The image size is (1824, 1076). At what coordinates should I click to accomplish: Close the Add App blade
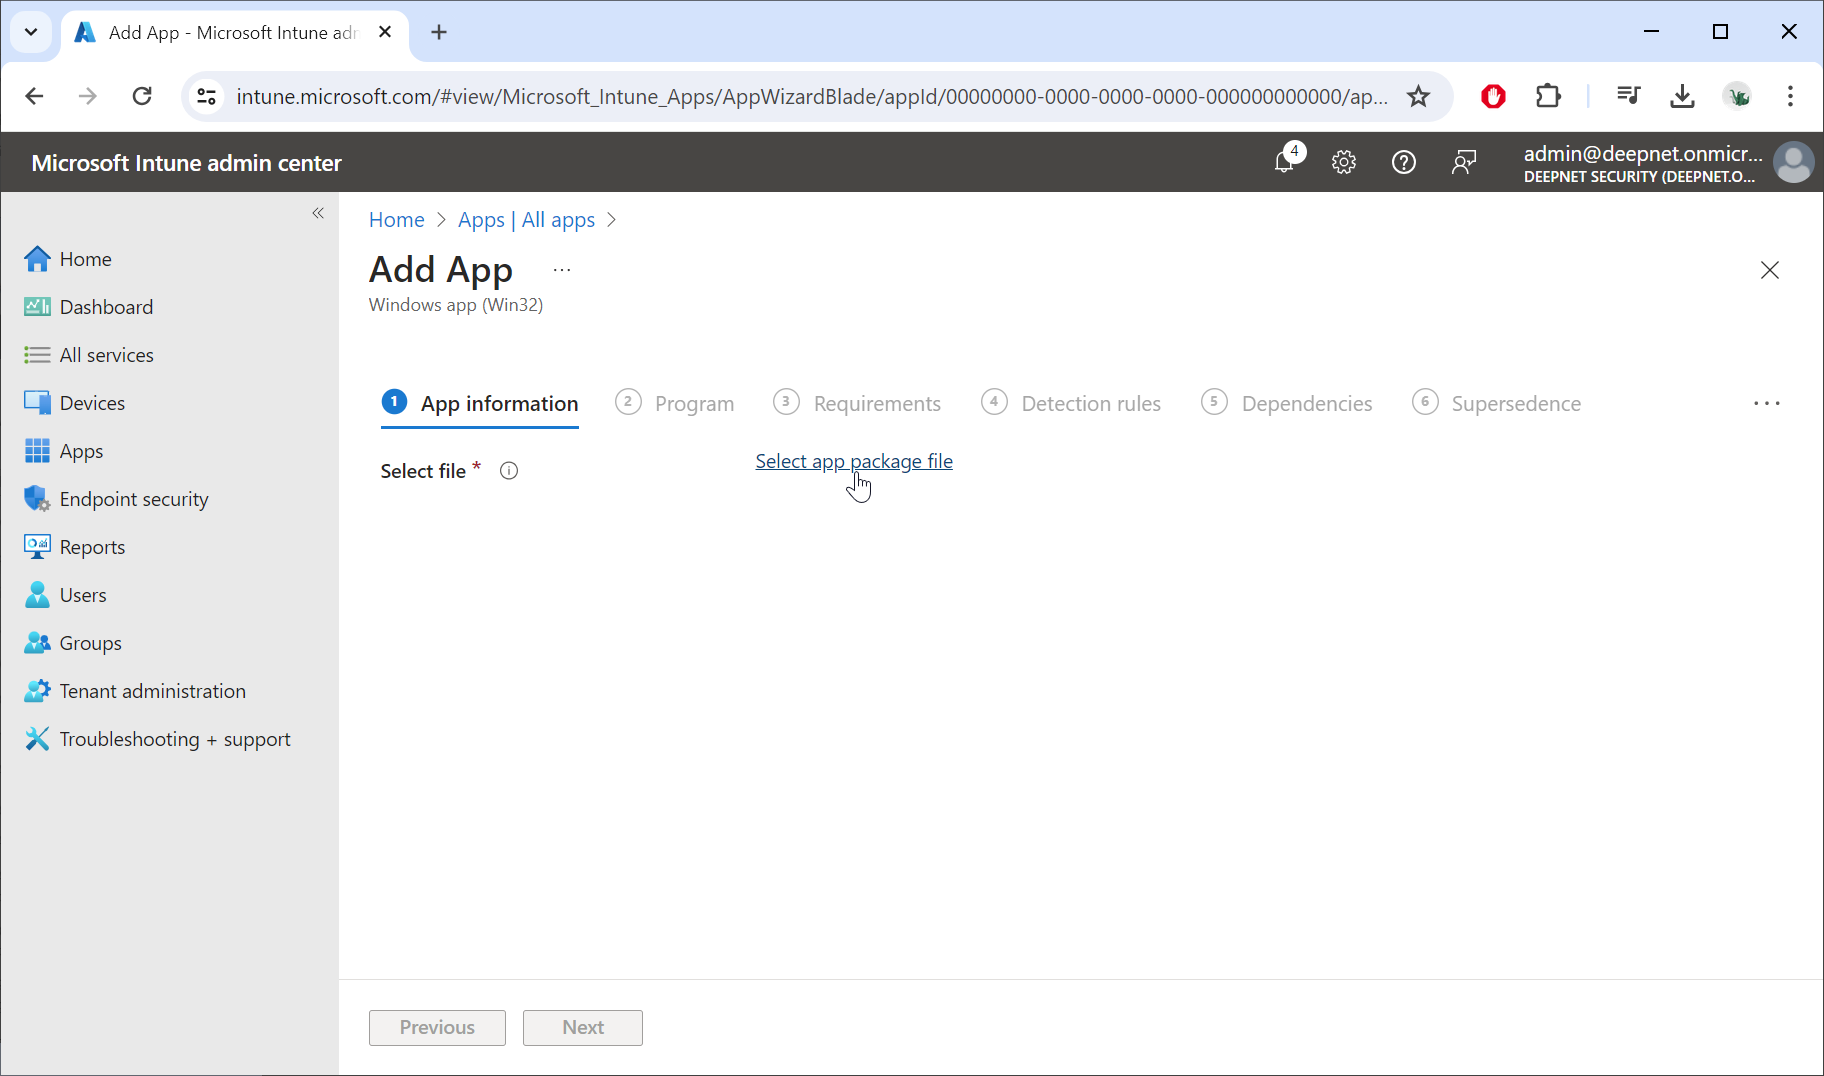tap(1769, 270)
